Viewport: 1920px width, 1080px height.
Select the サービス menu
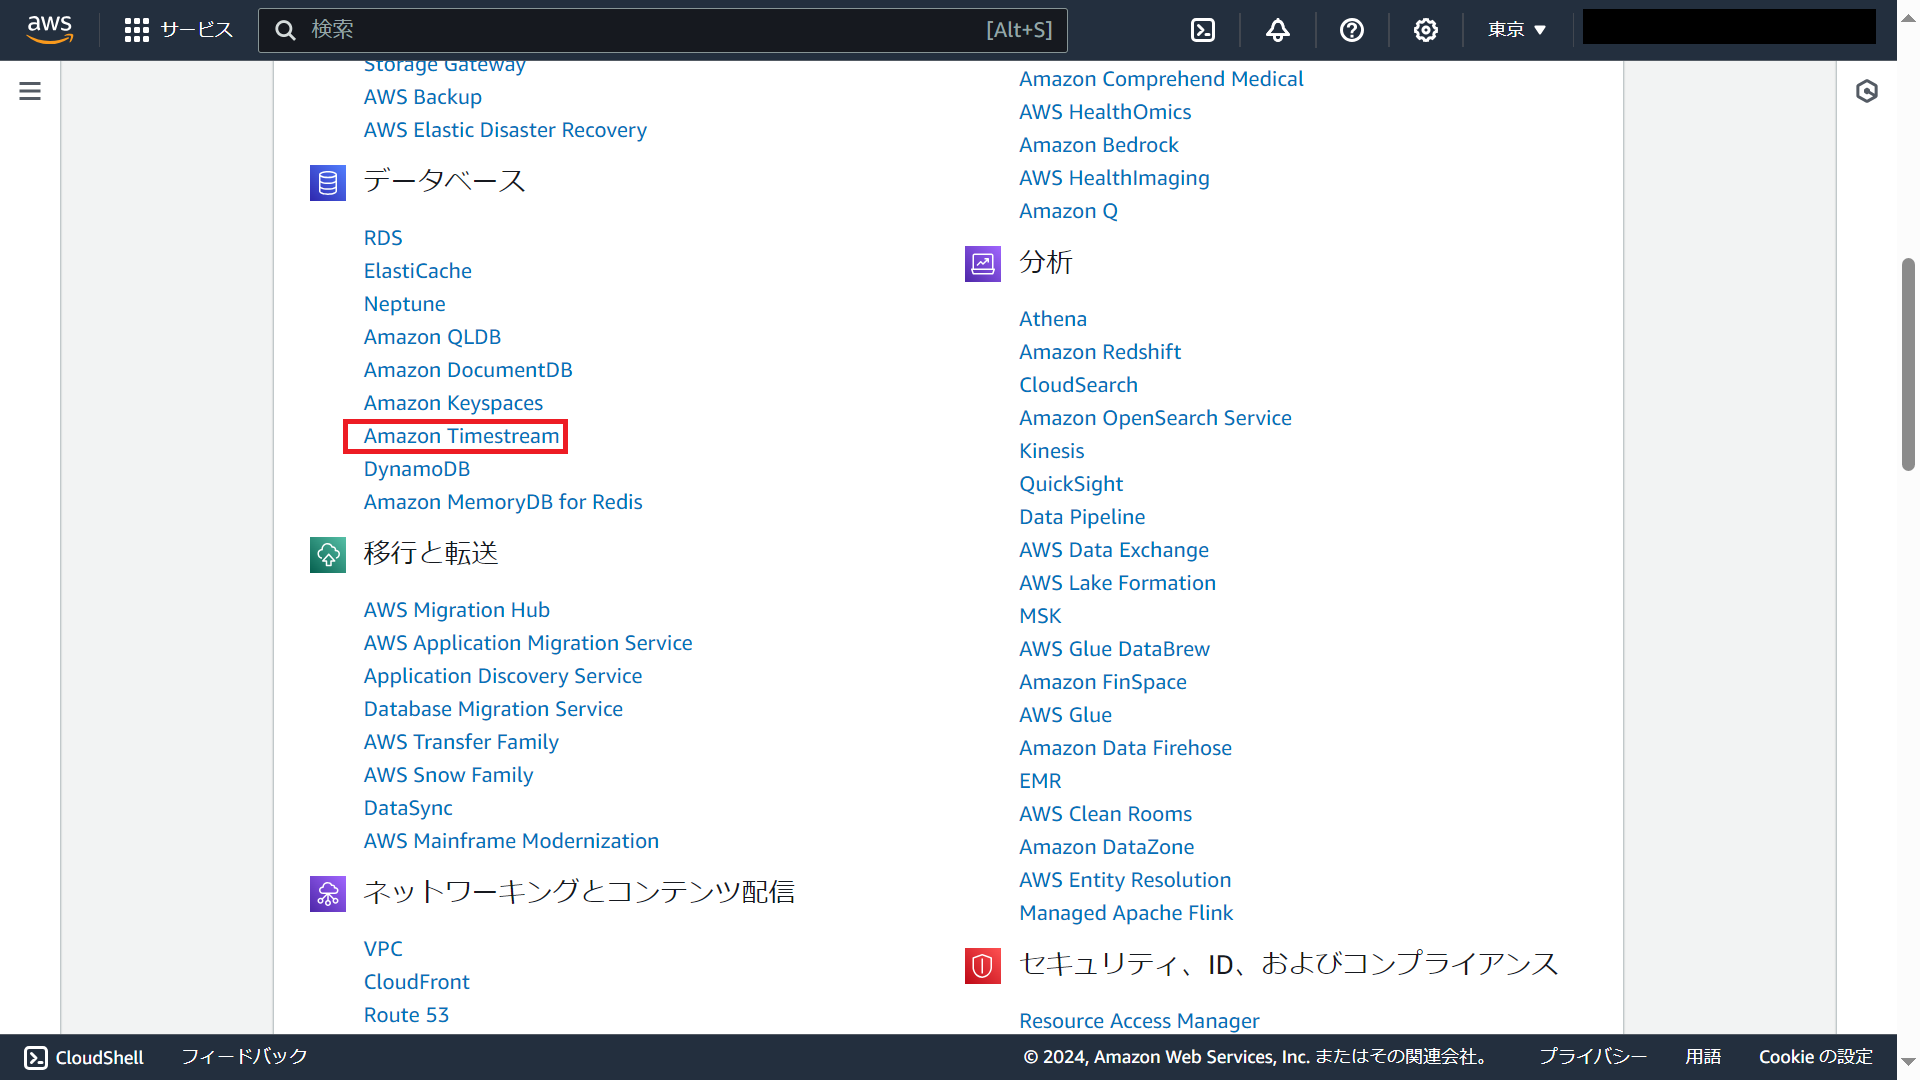[x=196, y=30]
